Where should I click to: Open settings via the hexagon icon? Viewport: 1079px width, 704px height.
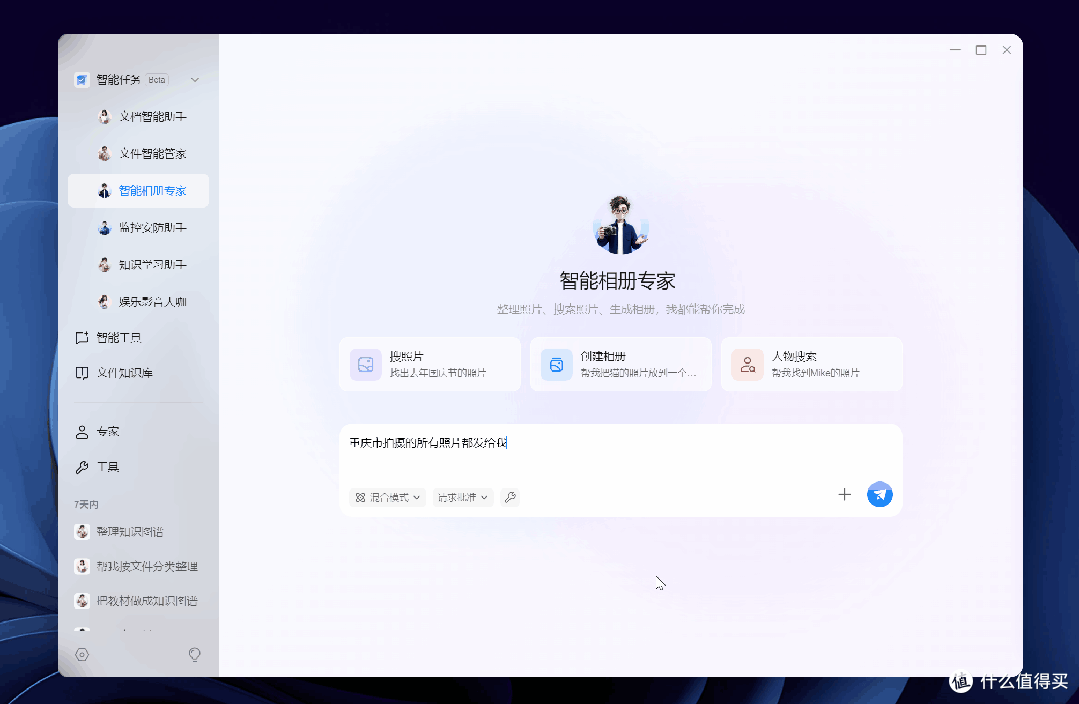coord(82,654)
